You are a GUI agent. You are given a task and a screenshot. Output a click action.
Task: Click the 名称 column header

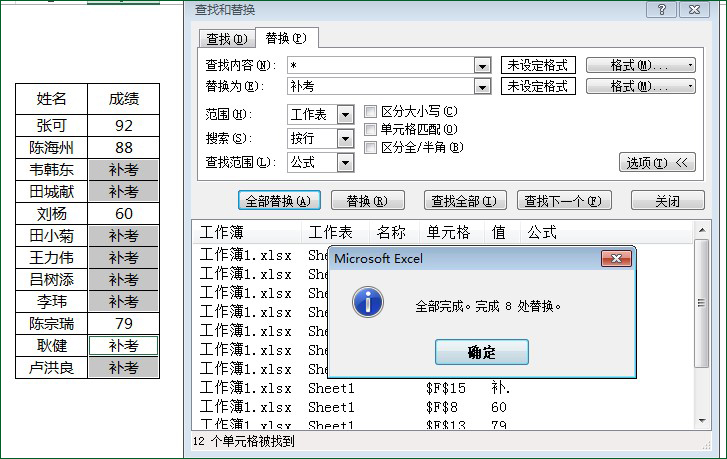[x=395, y=232]
